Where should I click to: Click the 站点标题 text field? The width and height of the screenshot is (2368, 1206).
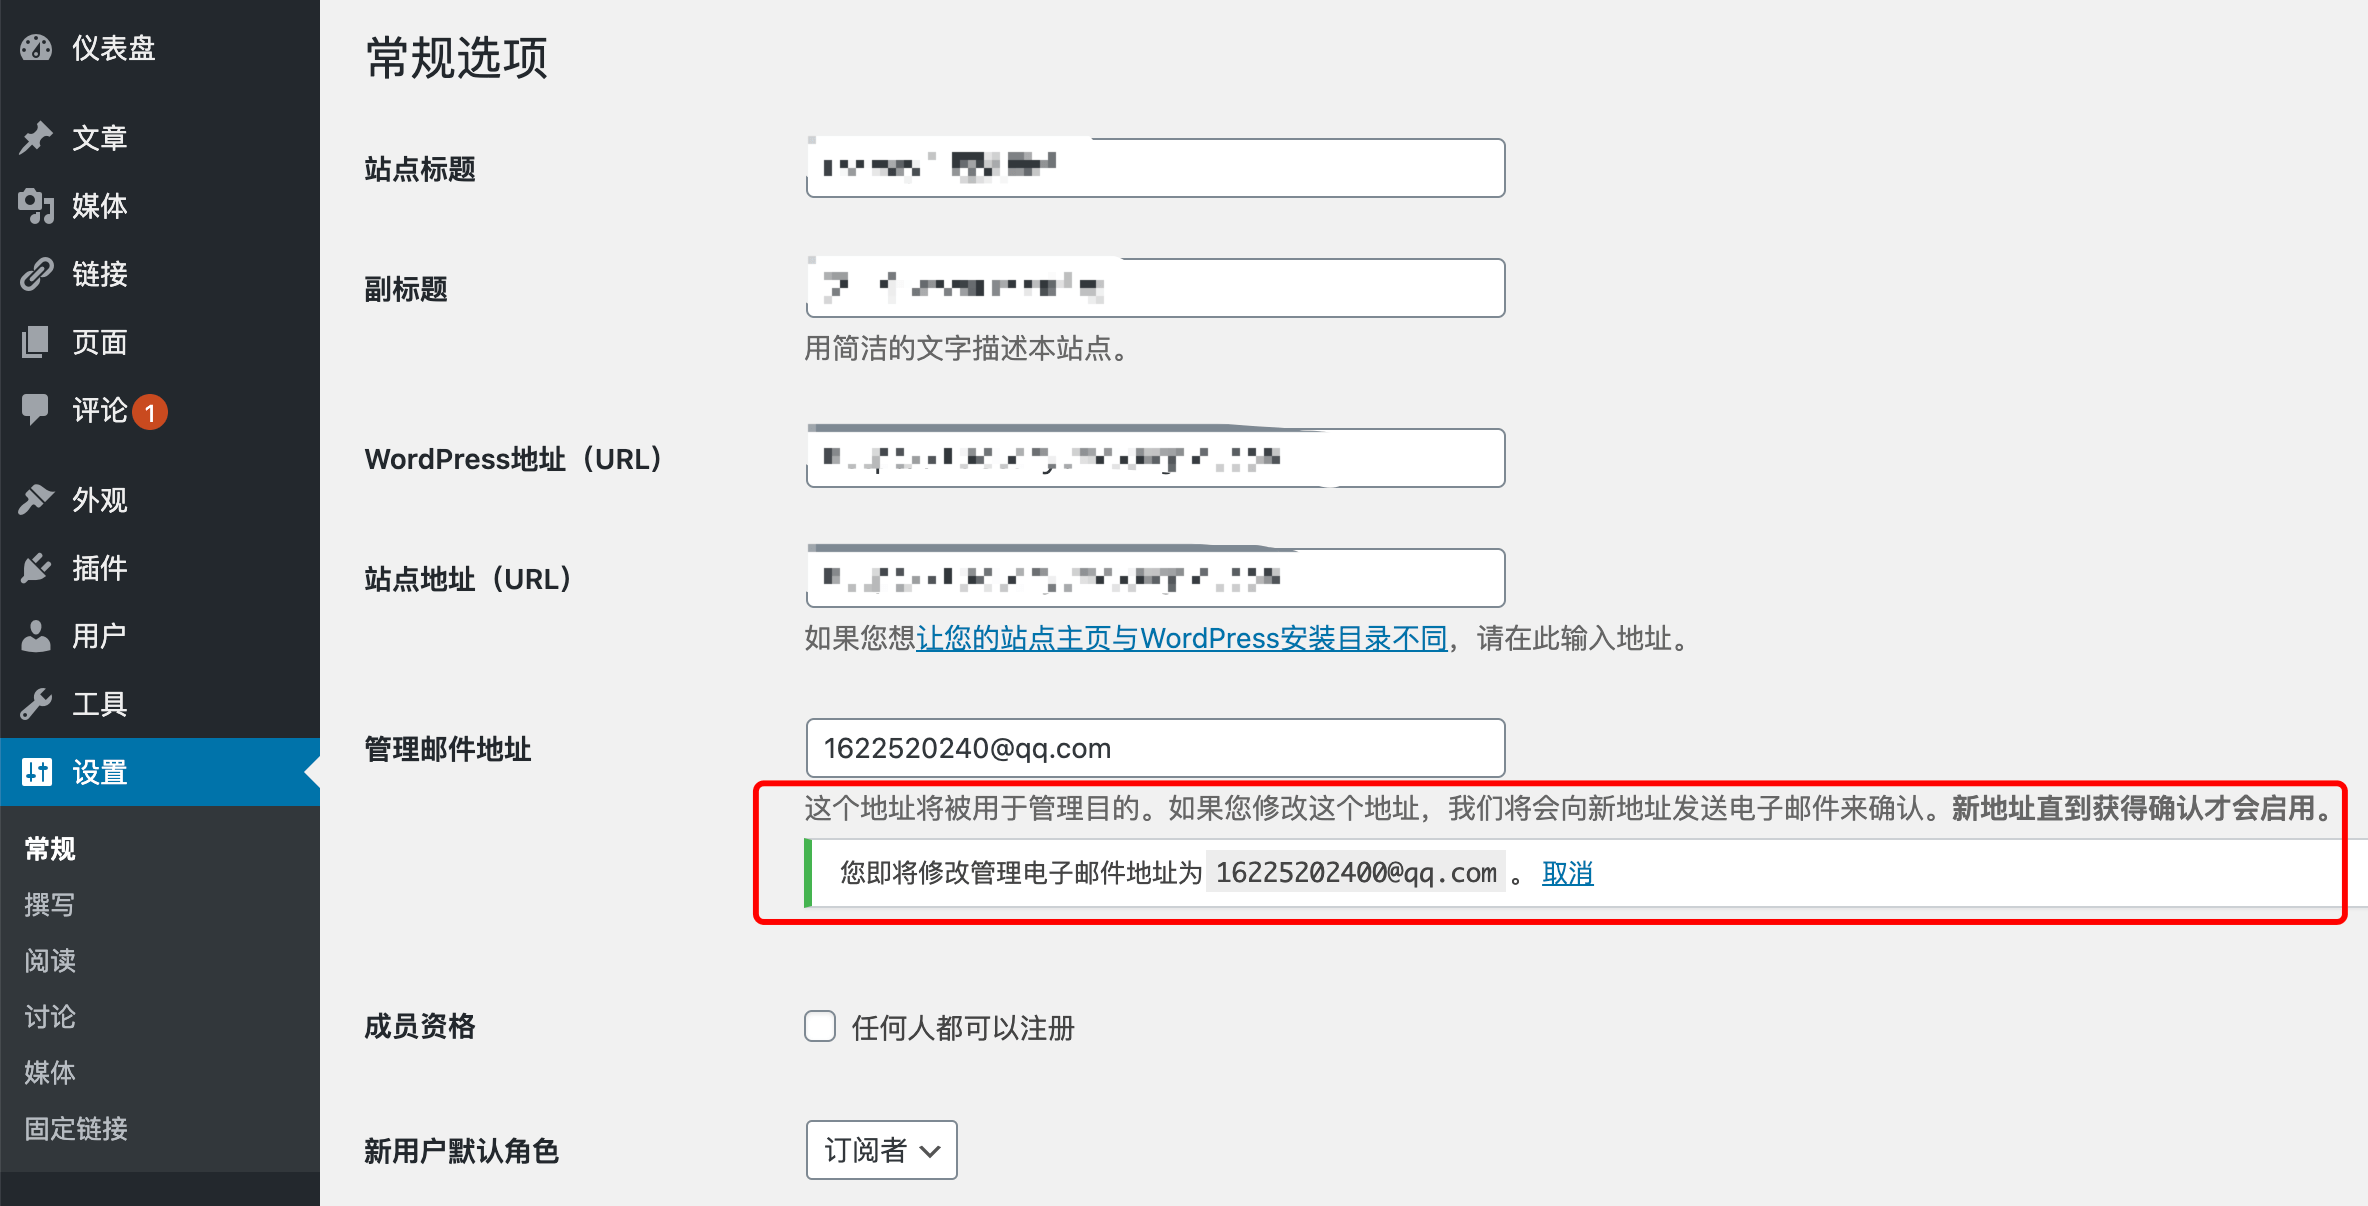(x=1155, y=168)
